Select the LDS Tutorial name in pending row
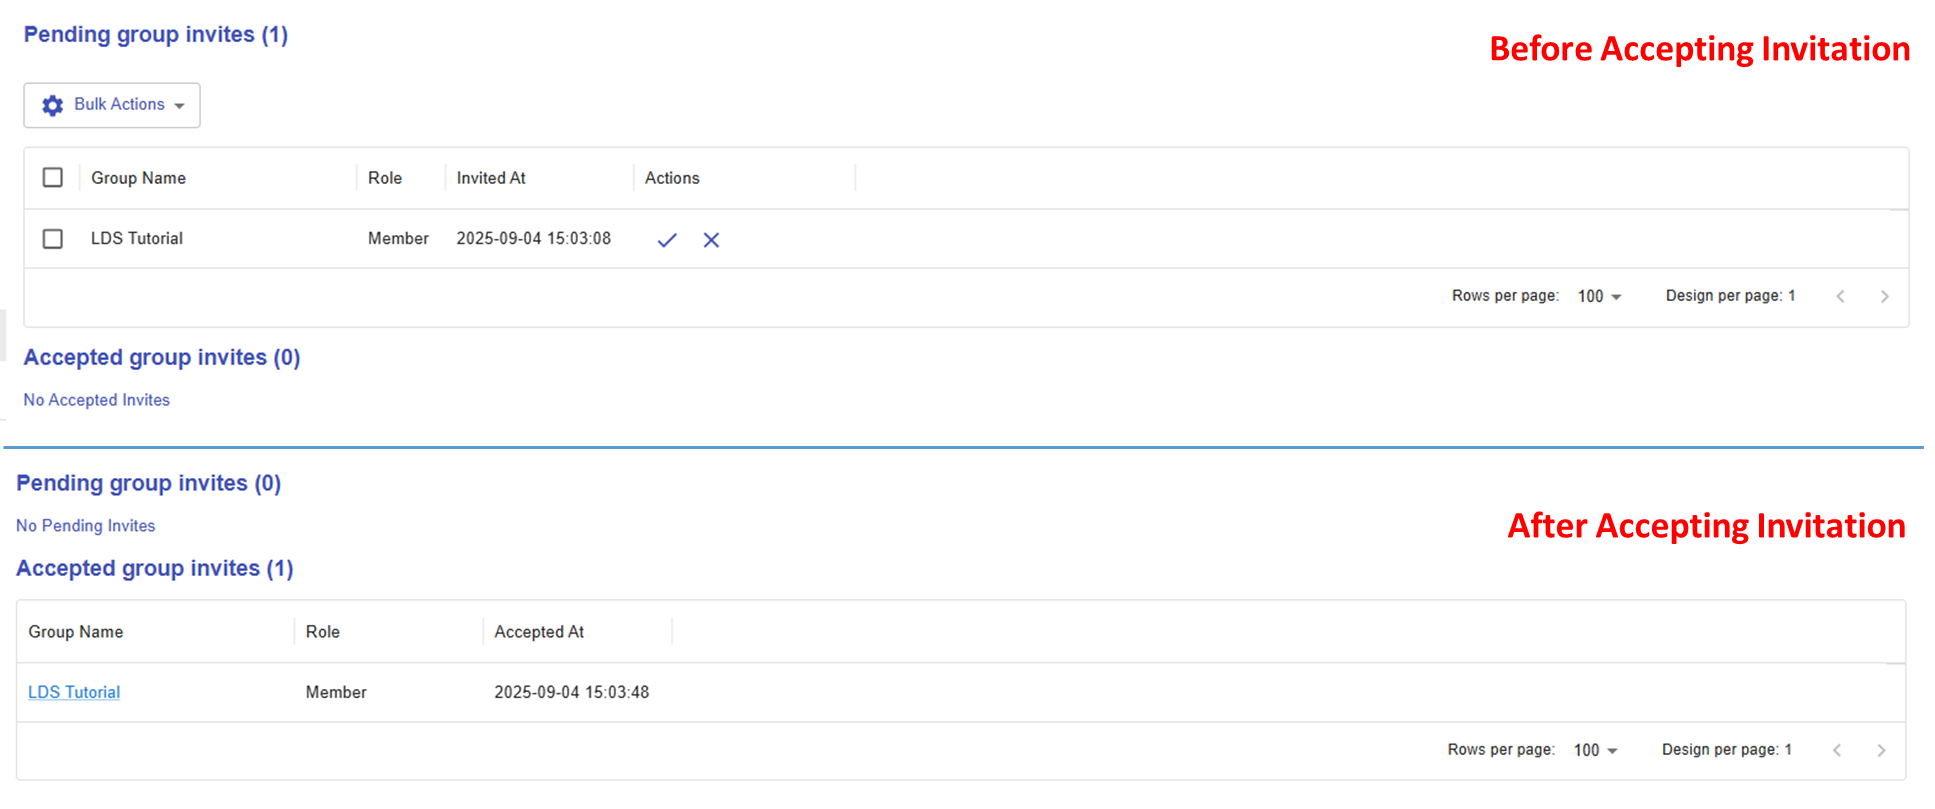The width and height of the screenshot is (1935, 809). pos(137,239)
